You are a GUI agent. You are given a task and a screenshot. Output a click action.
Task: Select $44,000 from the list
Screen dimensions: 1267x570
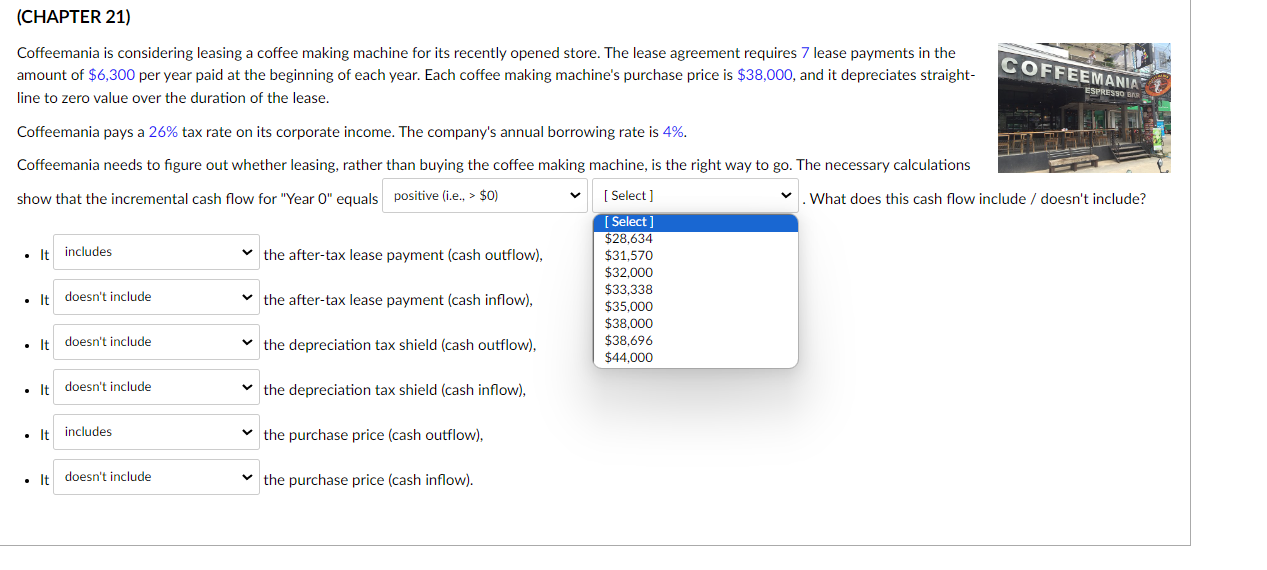tap(696, 358)
